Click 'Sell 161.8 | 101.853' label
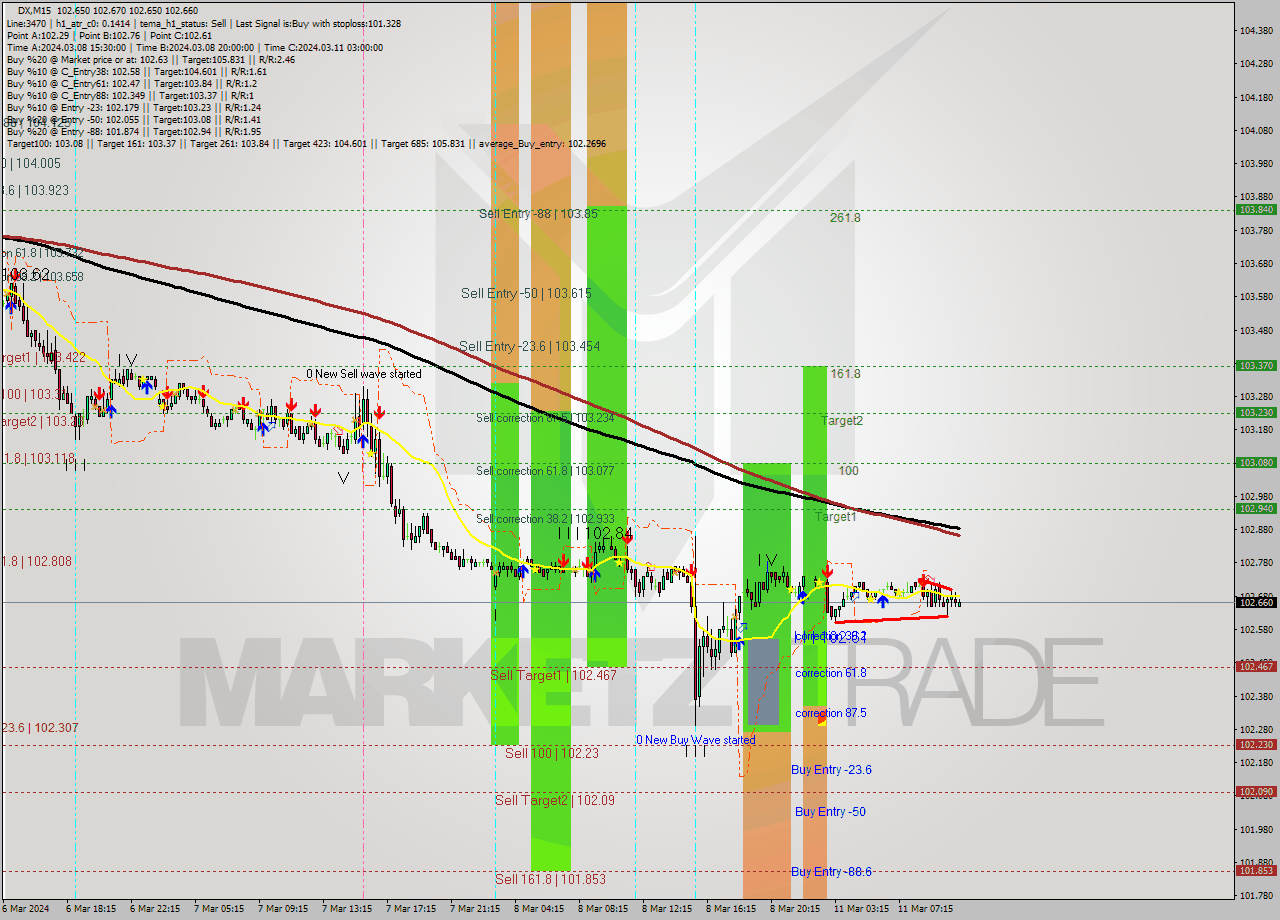Viewport: 1280px width, 920px height. (x=550, y=879)
